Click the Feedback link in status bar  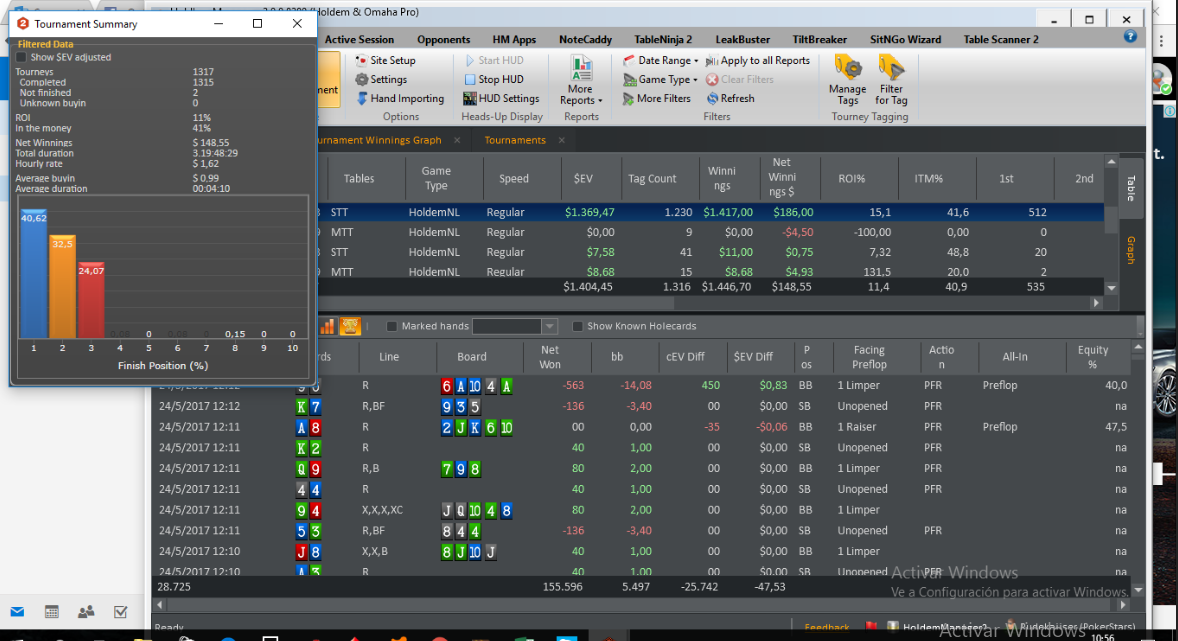[x=826, y=627]
